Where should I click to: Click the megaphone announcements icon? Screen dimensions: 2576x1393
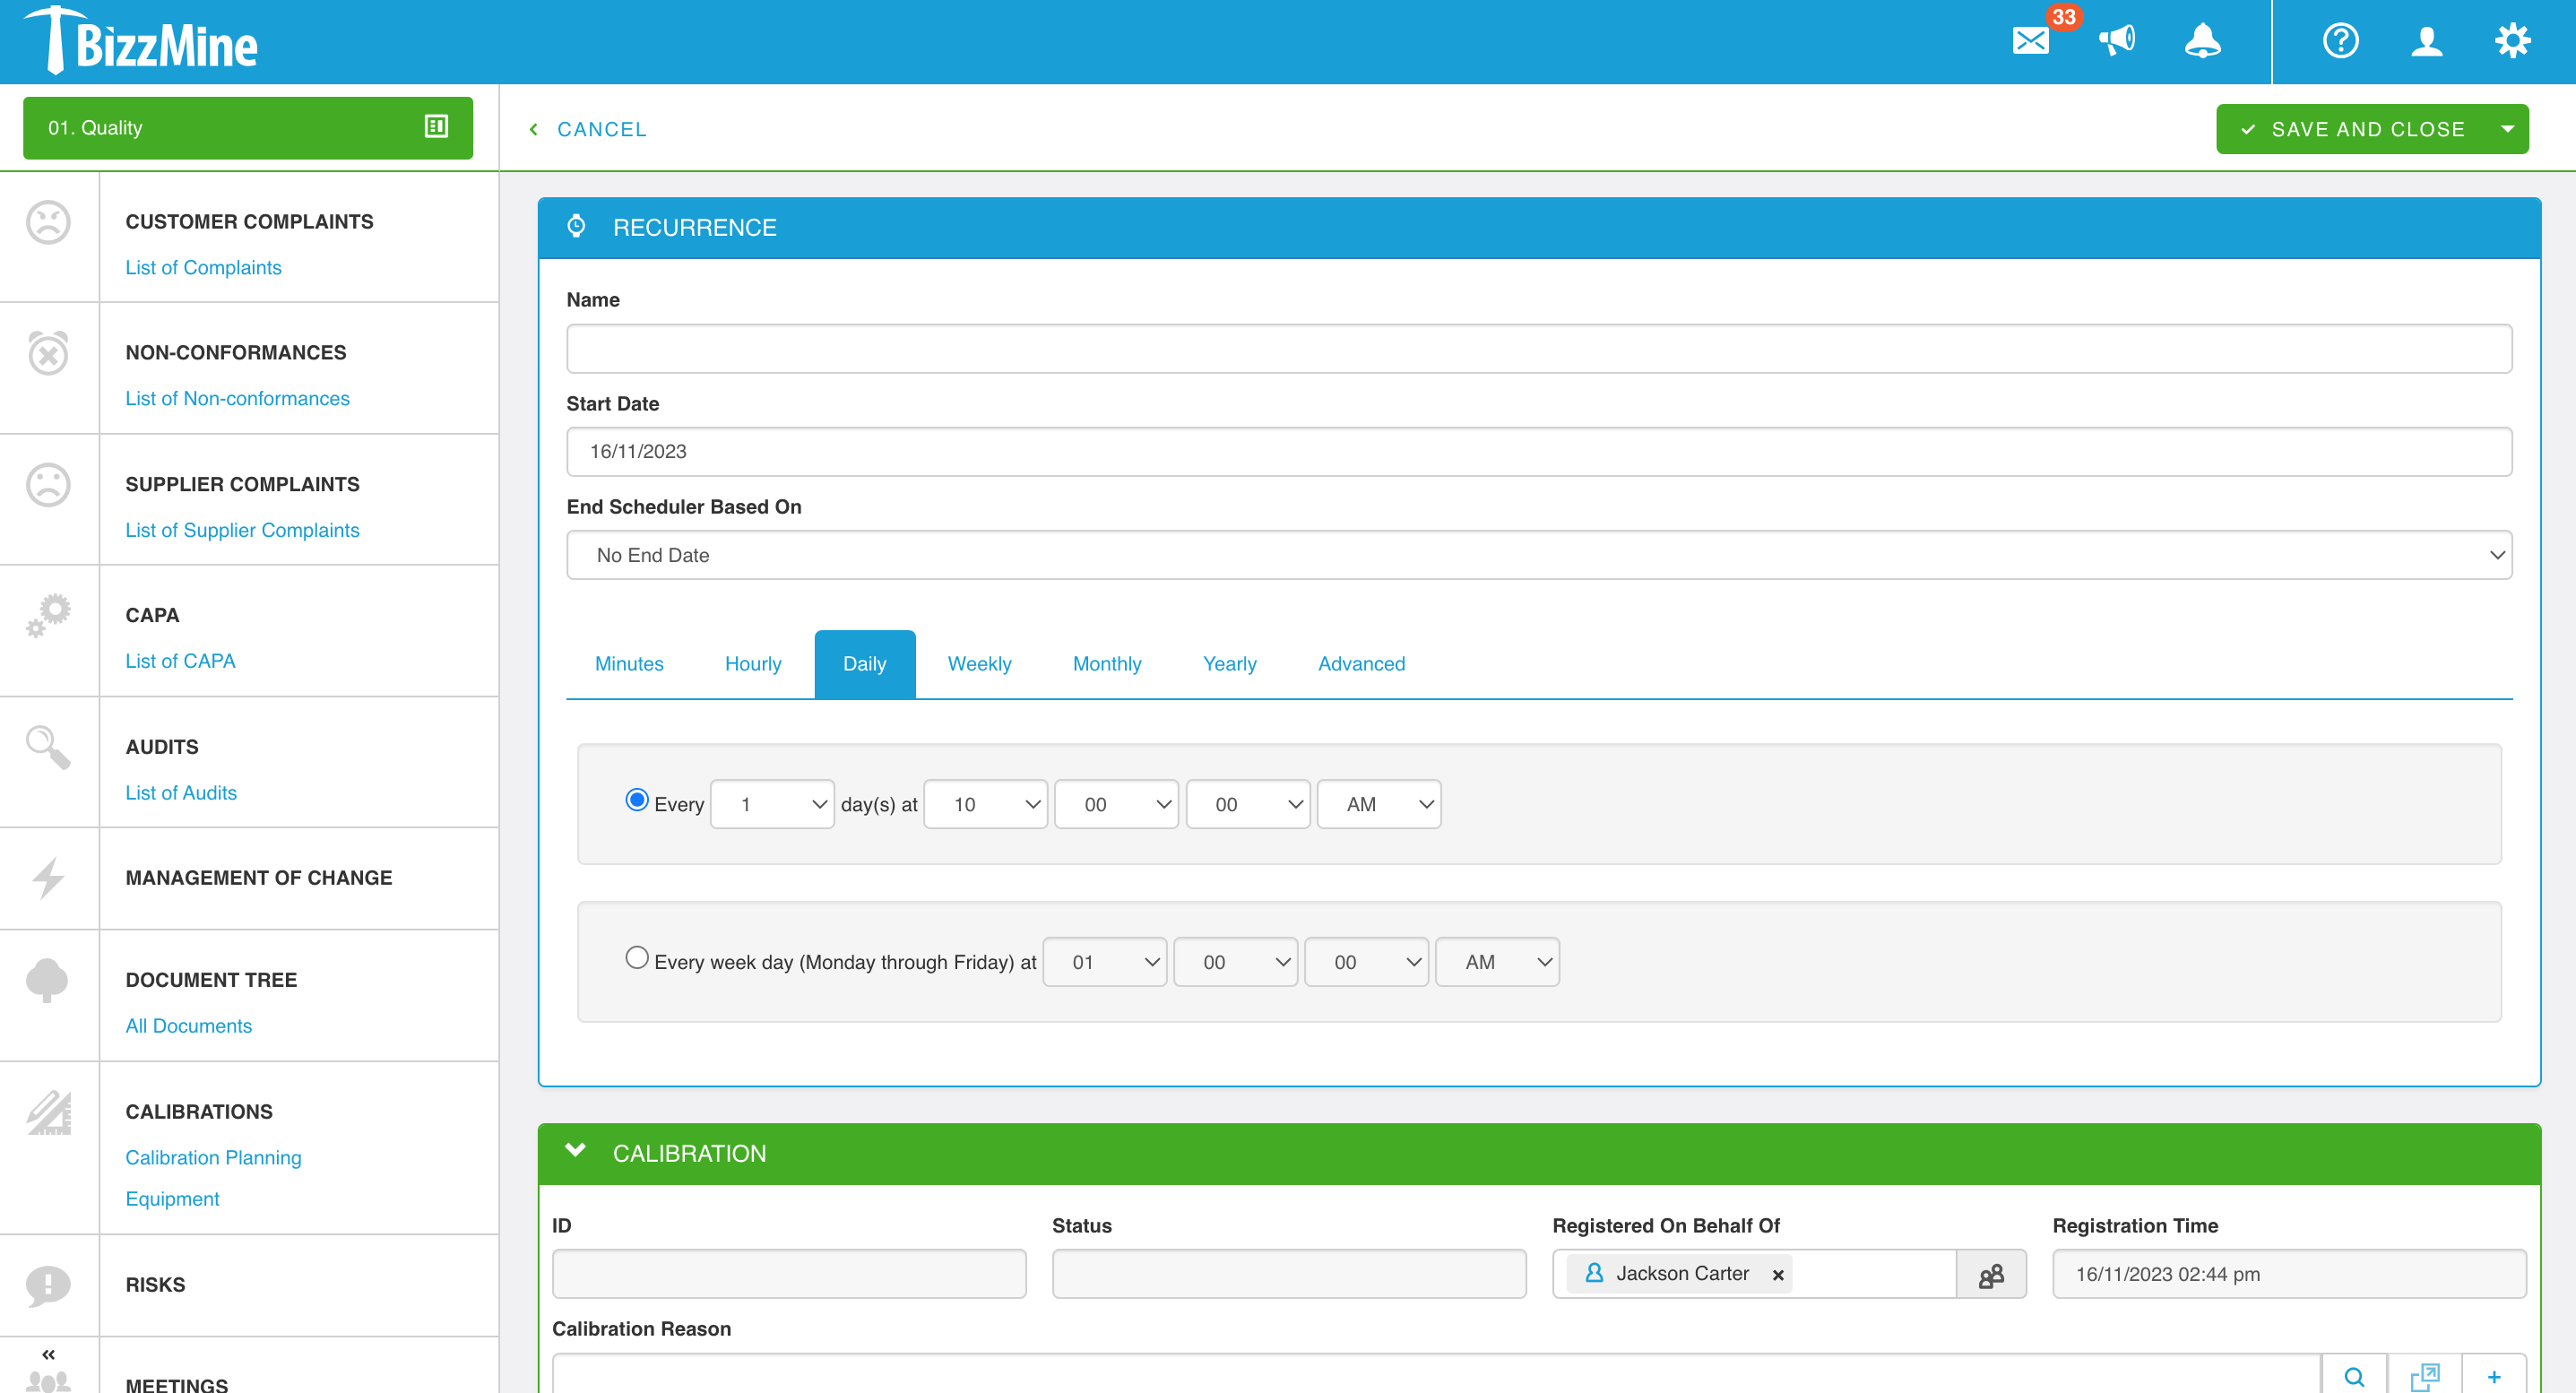click(x=2116, y=41)
